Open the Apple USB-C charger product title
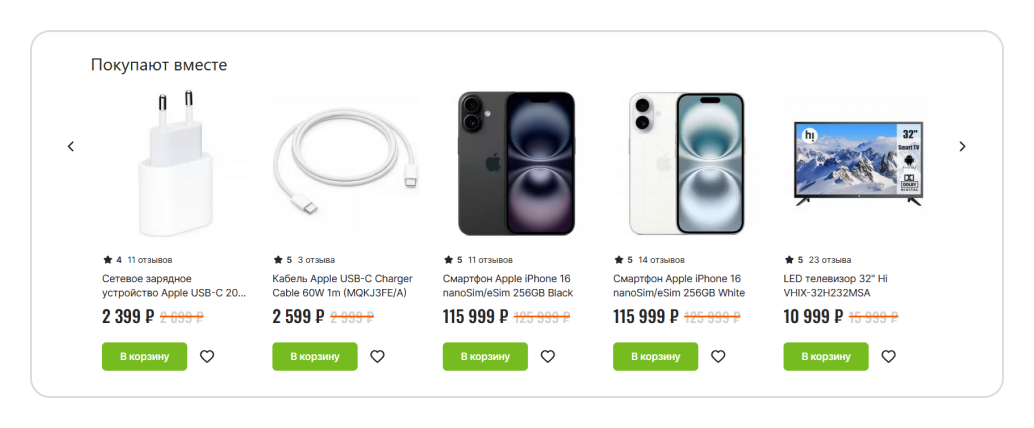1034x428 pixels. pyautogui.click(x=174, y=285)
